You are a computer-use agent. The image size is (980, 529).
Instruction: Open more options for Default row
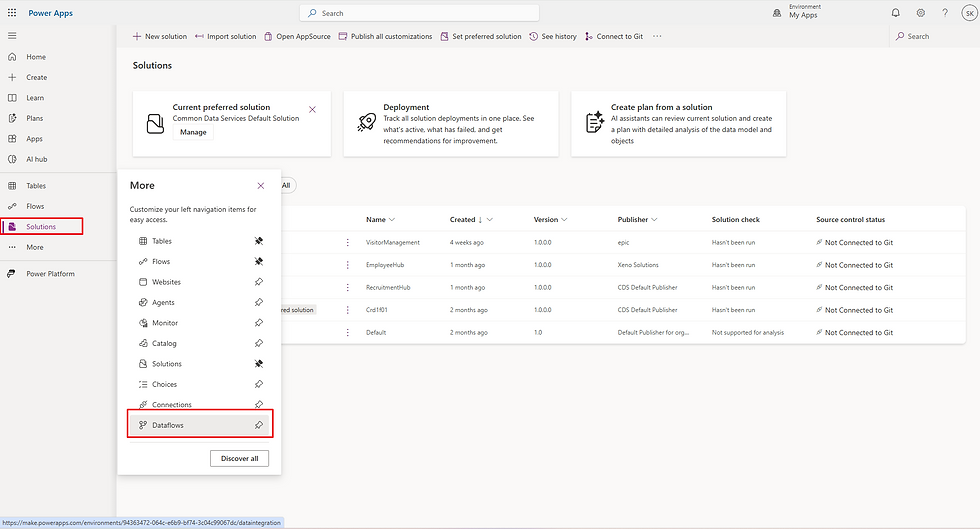pyautogui.click(x=348, y=333)
